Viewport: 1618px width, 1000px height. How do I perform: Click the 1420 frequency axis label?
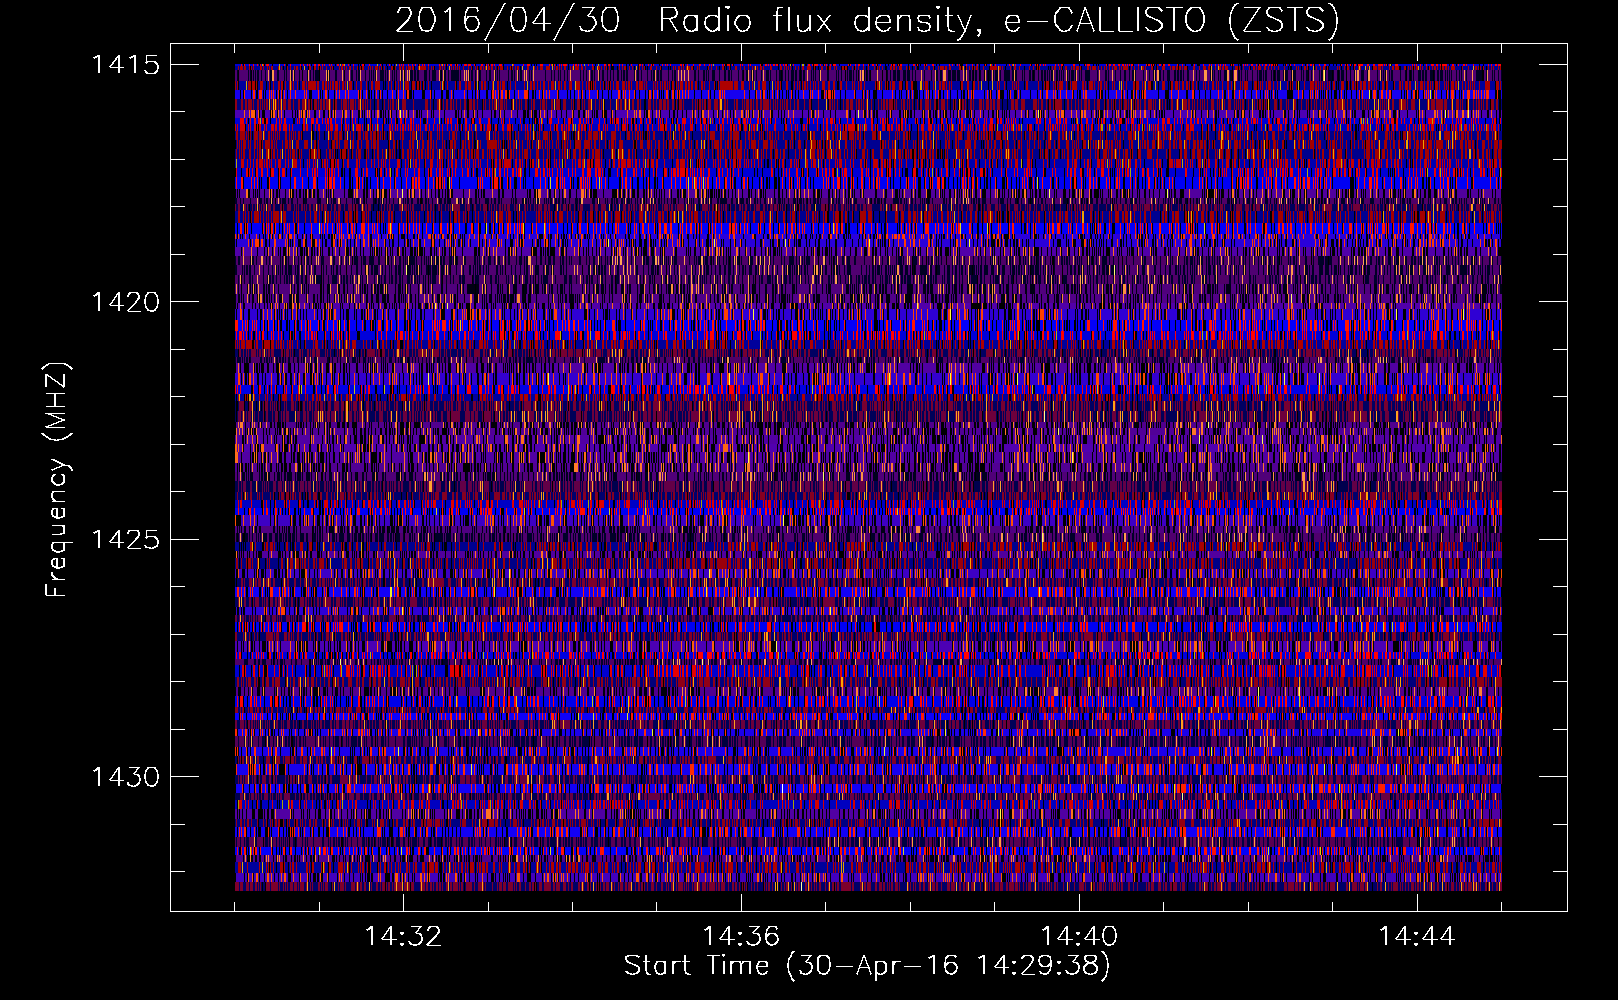pos(125,302)
